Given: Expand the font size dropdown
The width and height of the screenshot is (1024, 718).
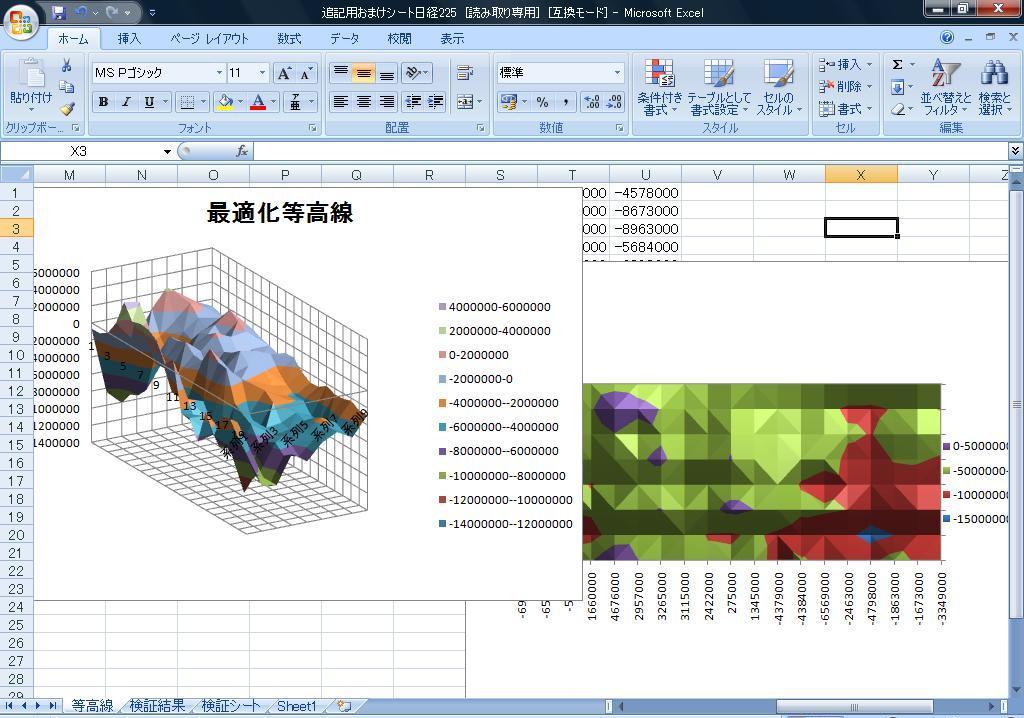Looking at the screenshot, I should [x=263, y=73].
